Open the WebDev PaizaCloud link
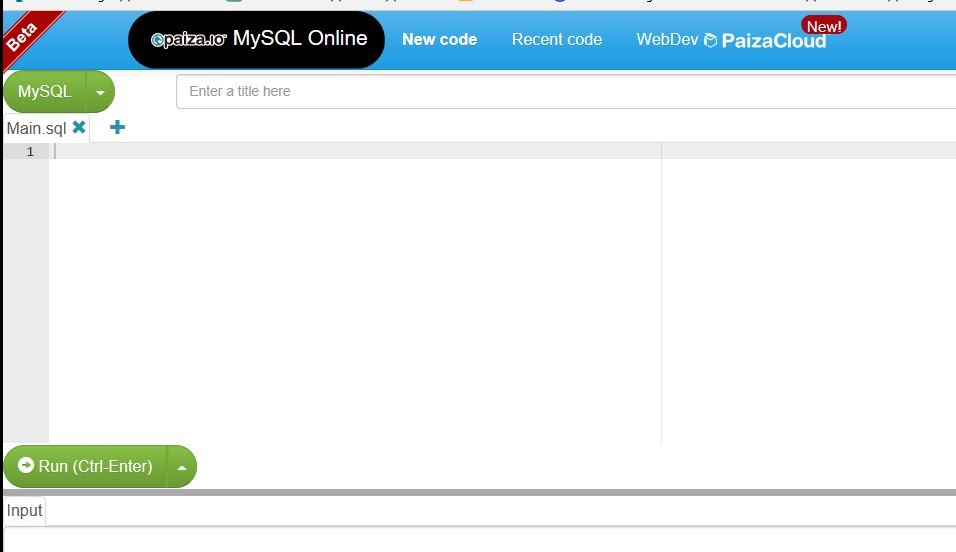This screenshot has height=552, width=956. [x=731, y=40]
